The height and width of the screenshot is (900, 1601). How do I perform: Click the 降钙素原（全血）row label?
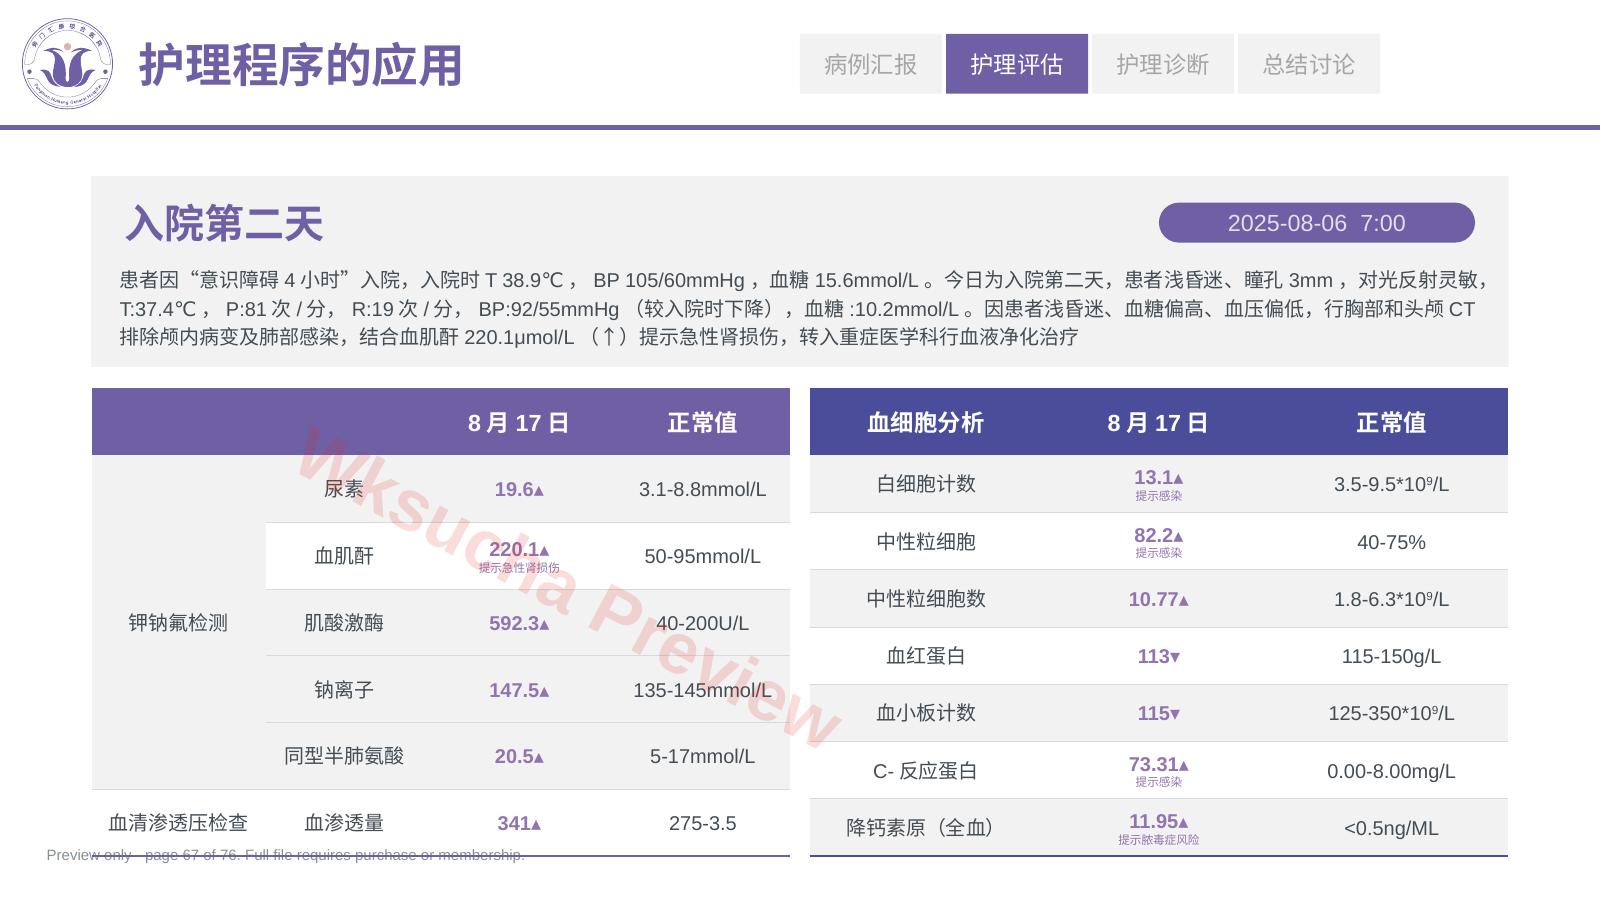coord(925,828)
